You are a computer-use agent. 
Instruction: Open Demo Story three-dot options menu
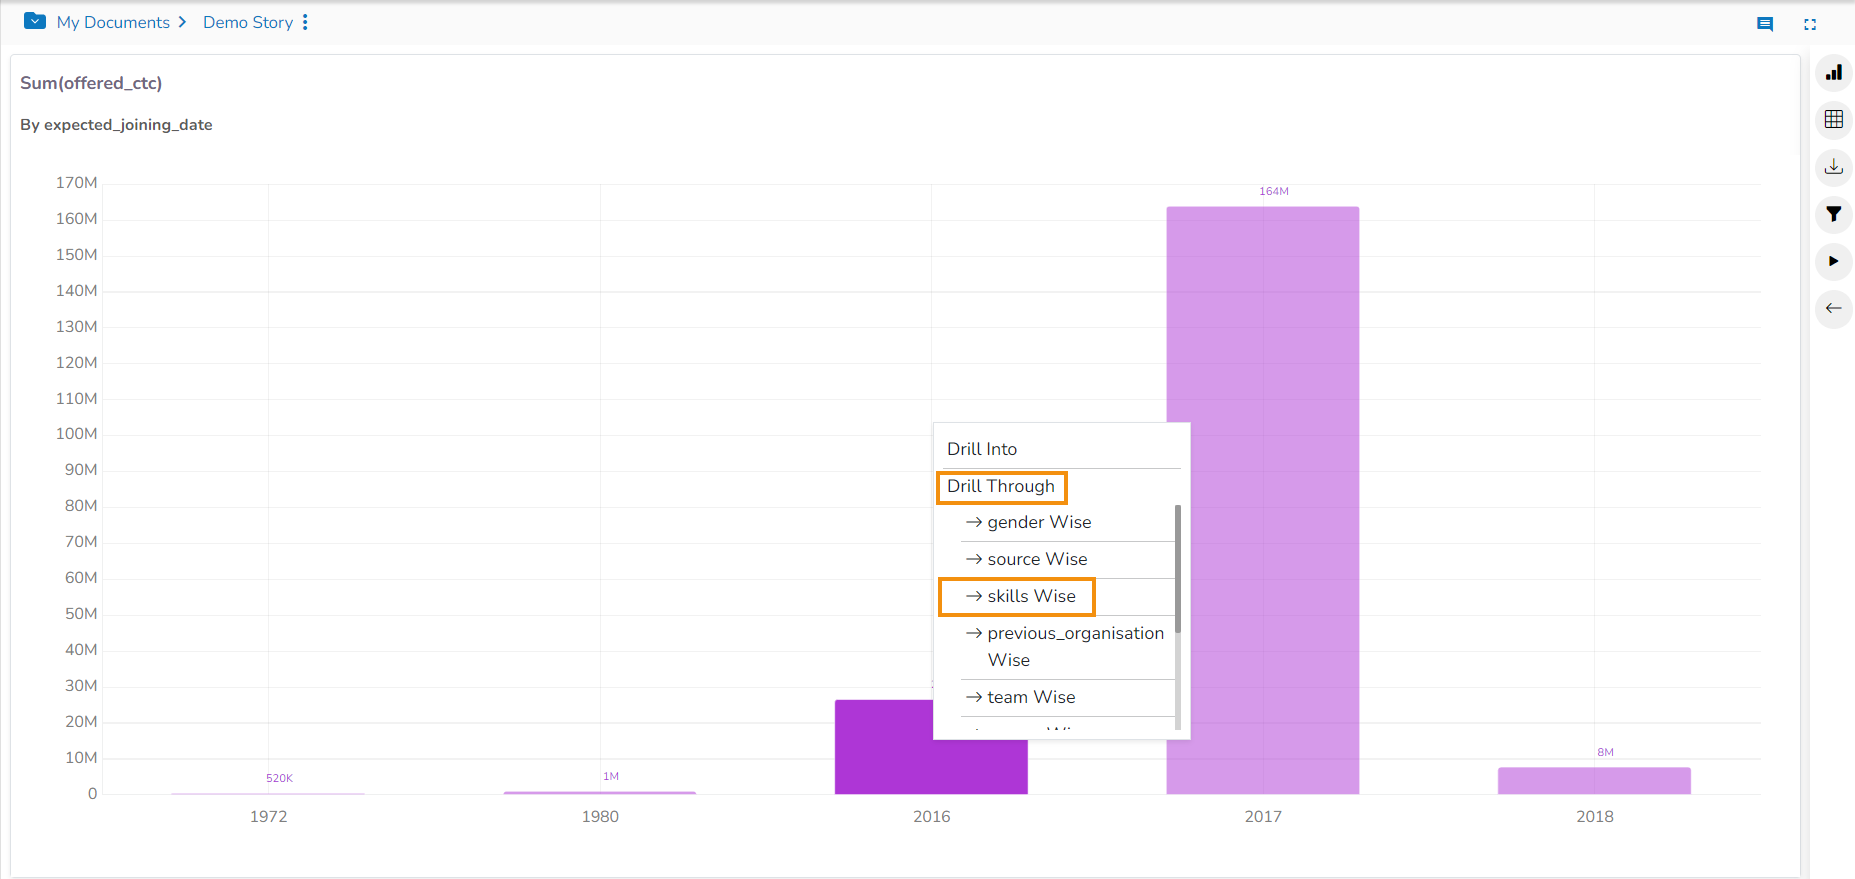coord(305,22)
